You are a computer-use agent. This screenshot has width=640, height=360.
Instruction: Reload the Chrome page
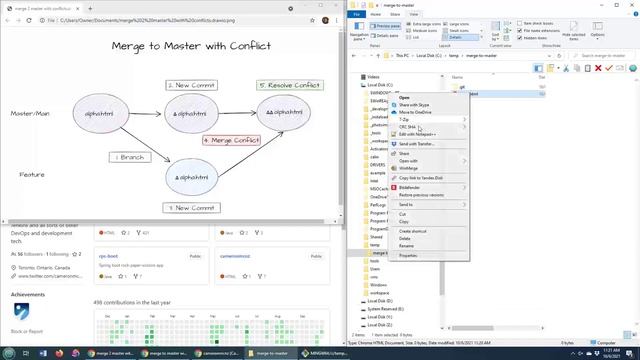tap(29, 20)
